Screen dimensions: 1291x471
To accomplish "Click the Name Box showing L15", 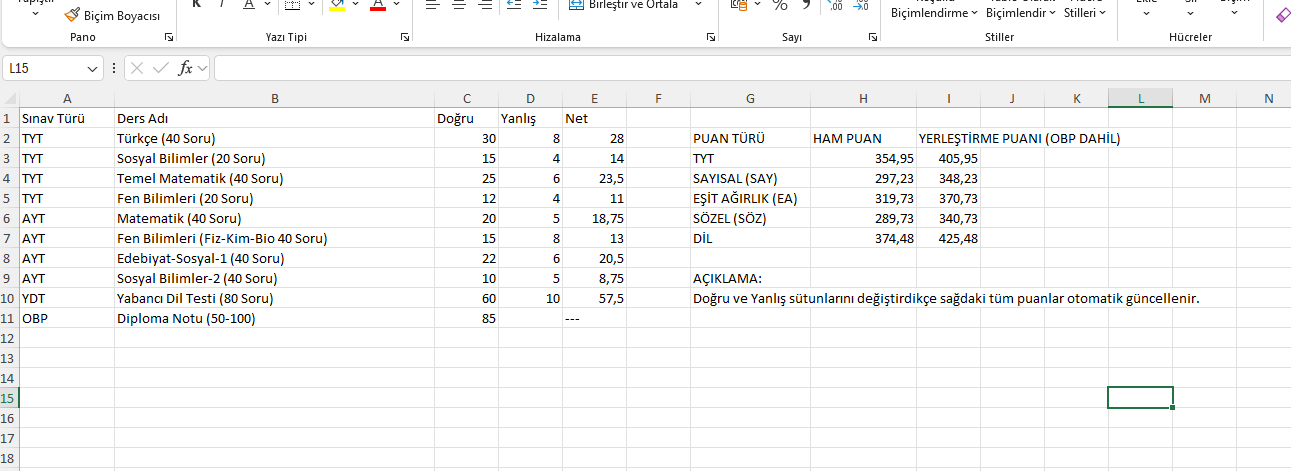I will coord(45,68).
